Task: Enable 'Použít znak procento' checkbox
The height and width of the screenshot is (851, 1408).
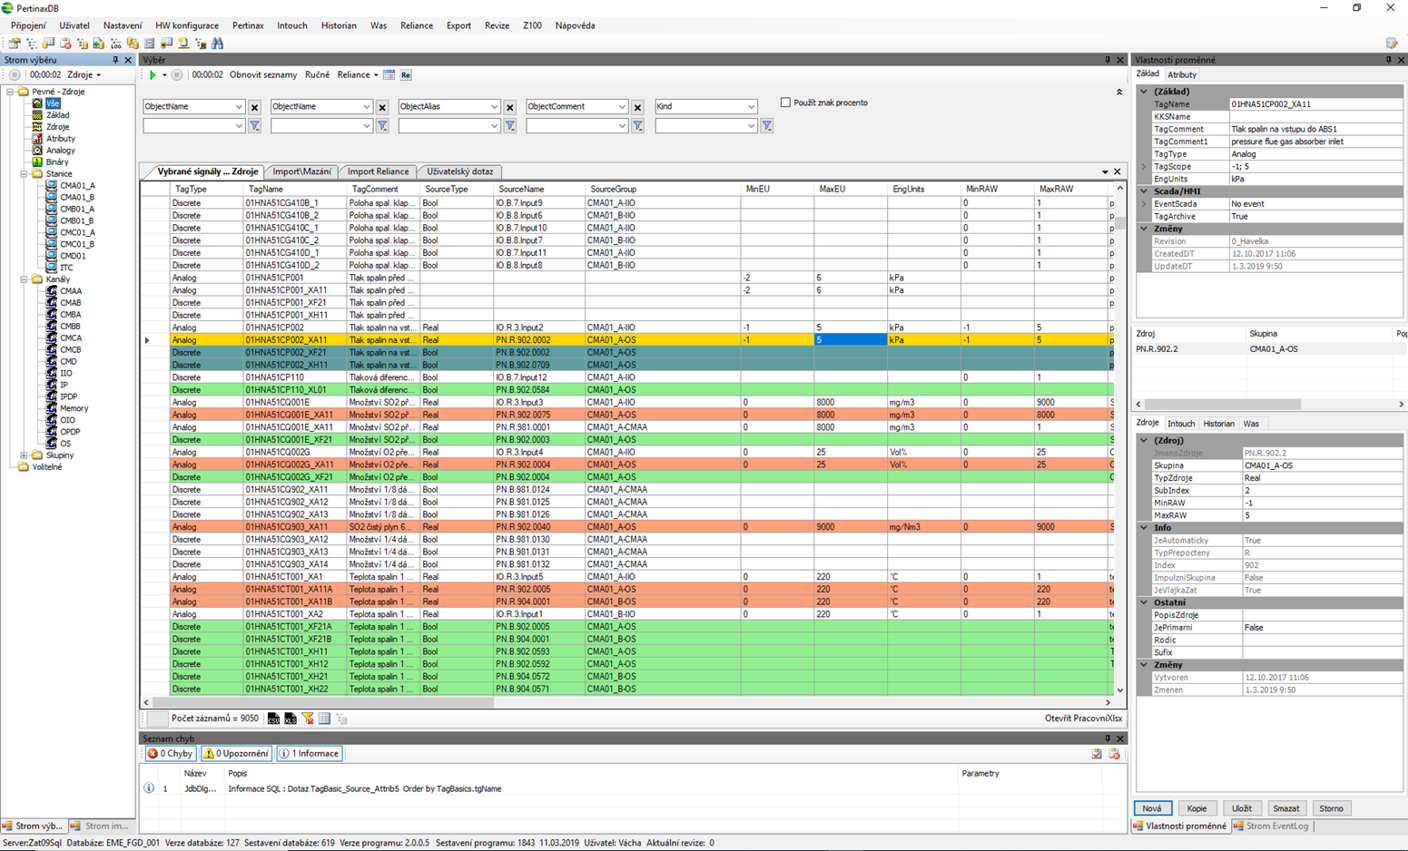Action: [786, 102]
